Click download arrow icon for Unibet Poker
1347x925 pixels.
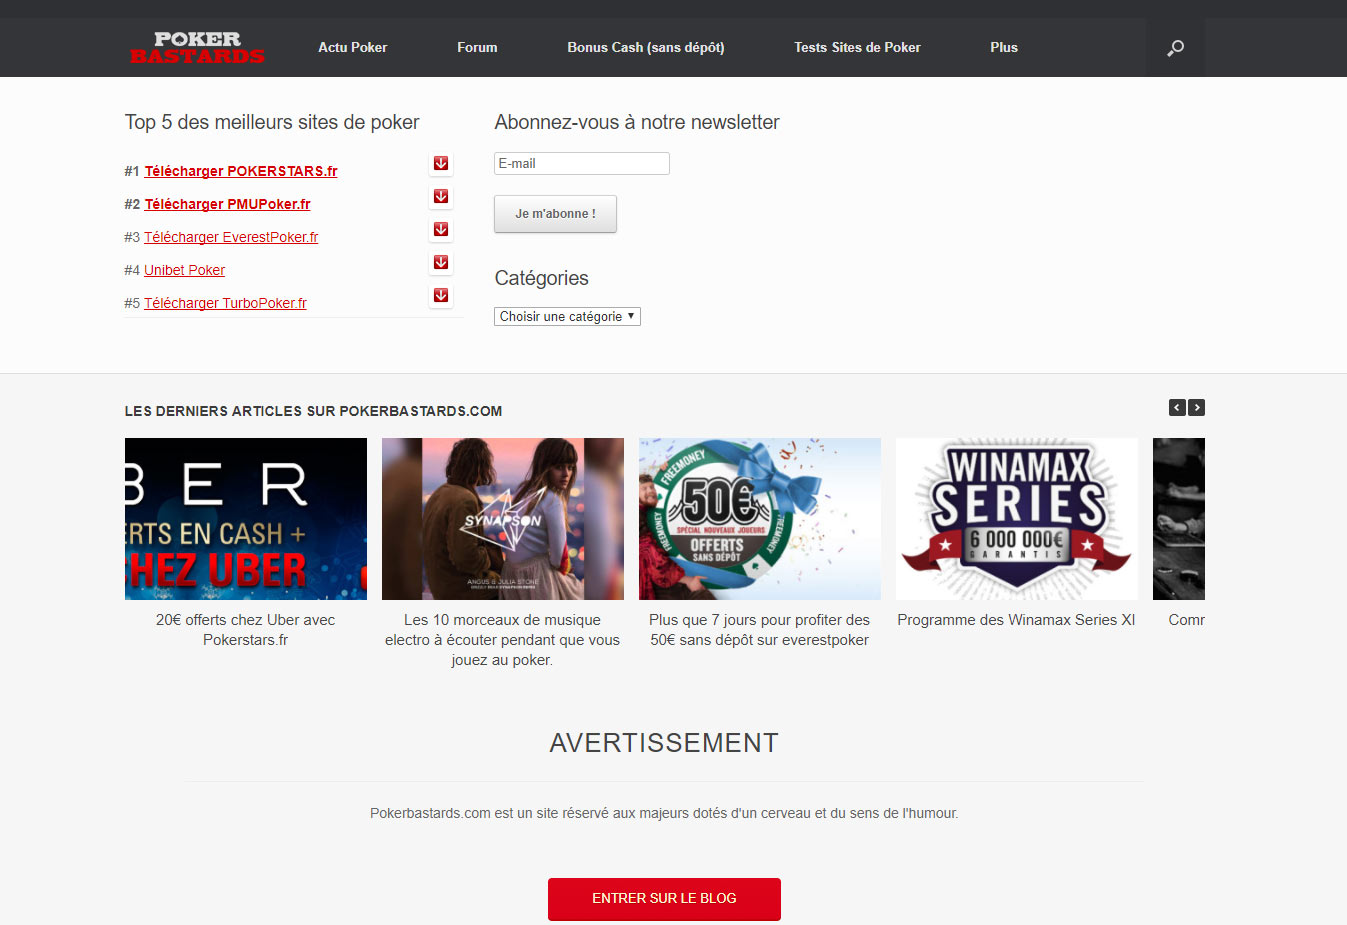click(441, 263)
